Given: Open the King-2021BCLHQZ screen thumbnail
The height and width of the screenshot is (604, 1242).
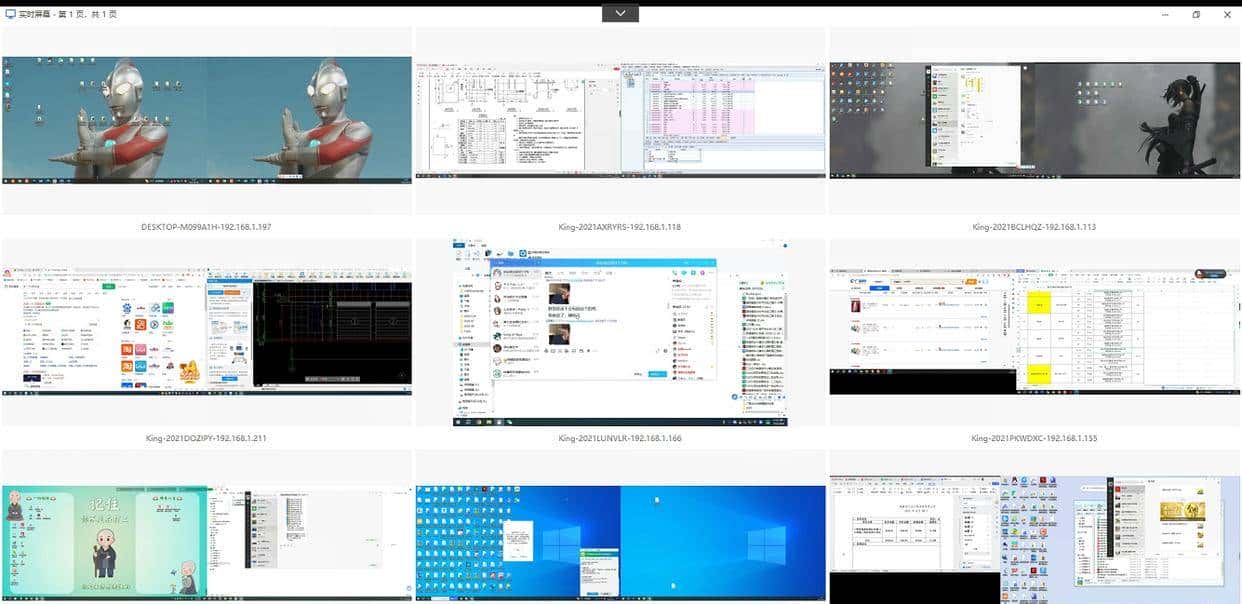Looking at the screenshot, I should tap(1034, 120).
